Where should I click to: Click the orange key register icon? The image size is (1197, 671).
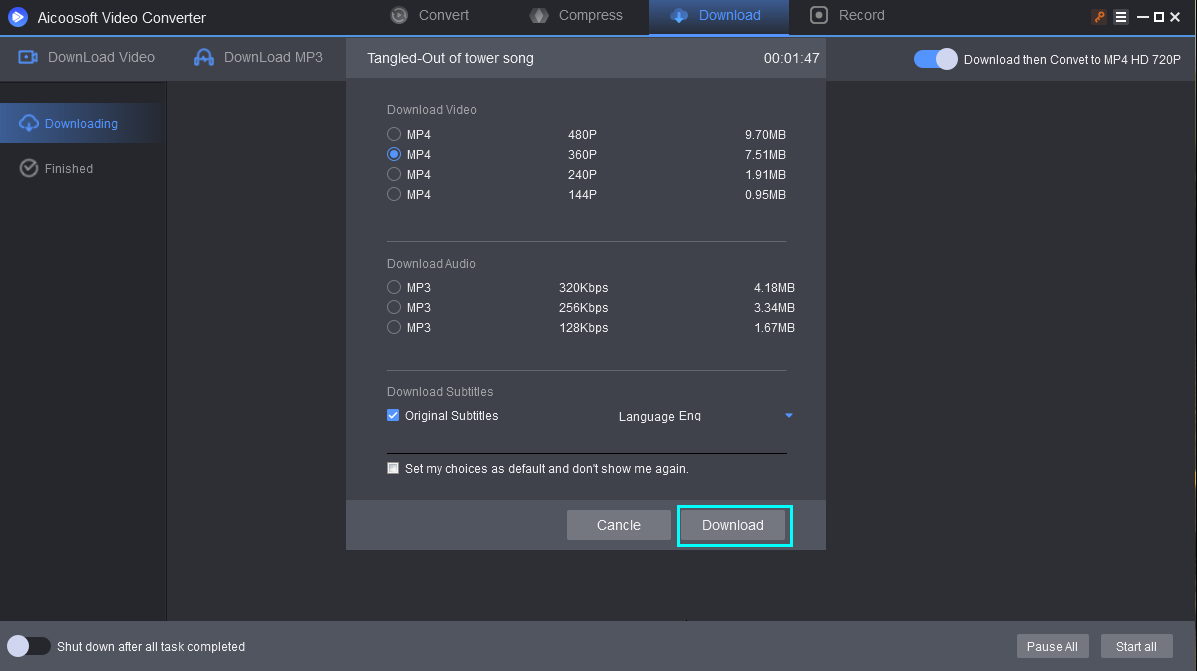(x=1099, y=17)
